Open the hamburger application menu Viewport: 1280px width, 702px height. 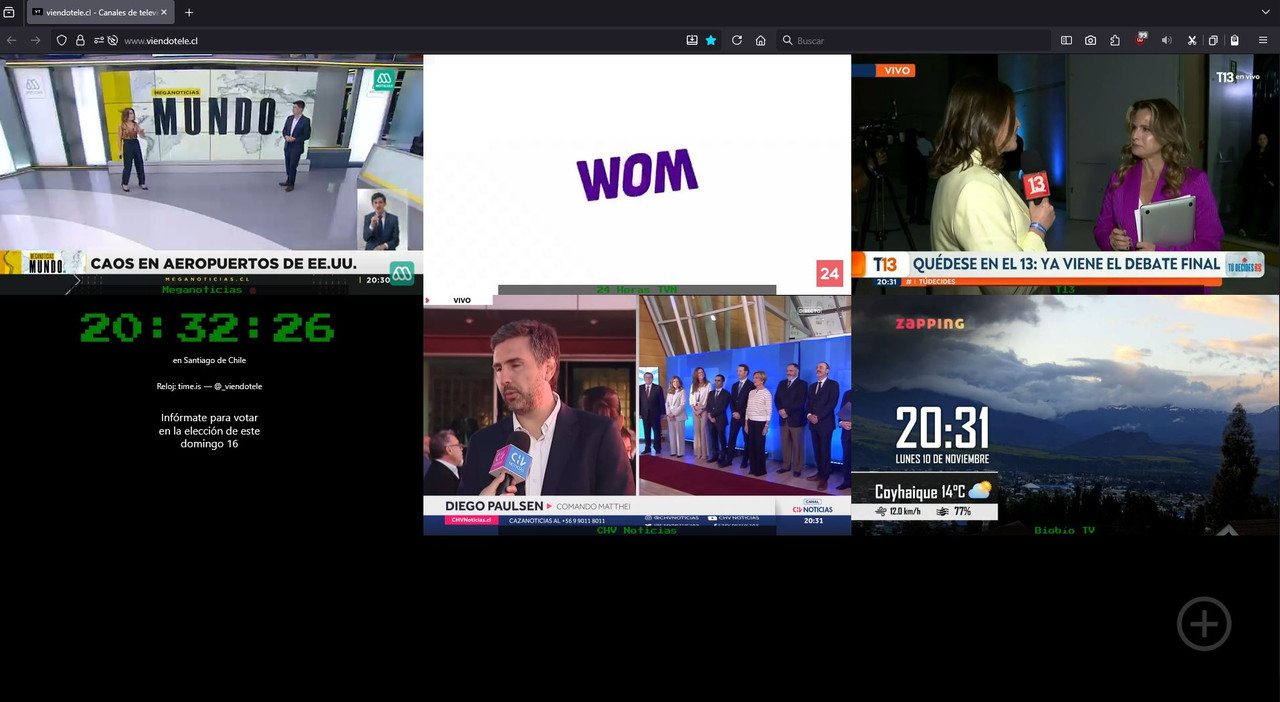(x=1264, y=40)
